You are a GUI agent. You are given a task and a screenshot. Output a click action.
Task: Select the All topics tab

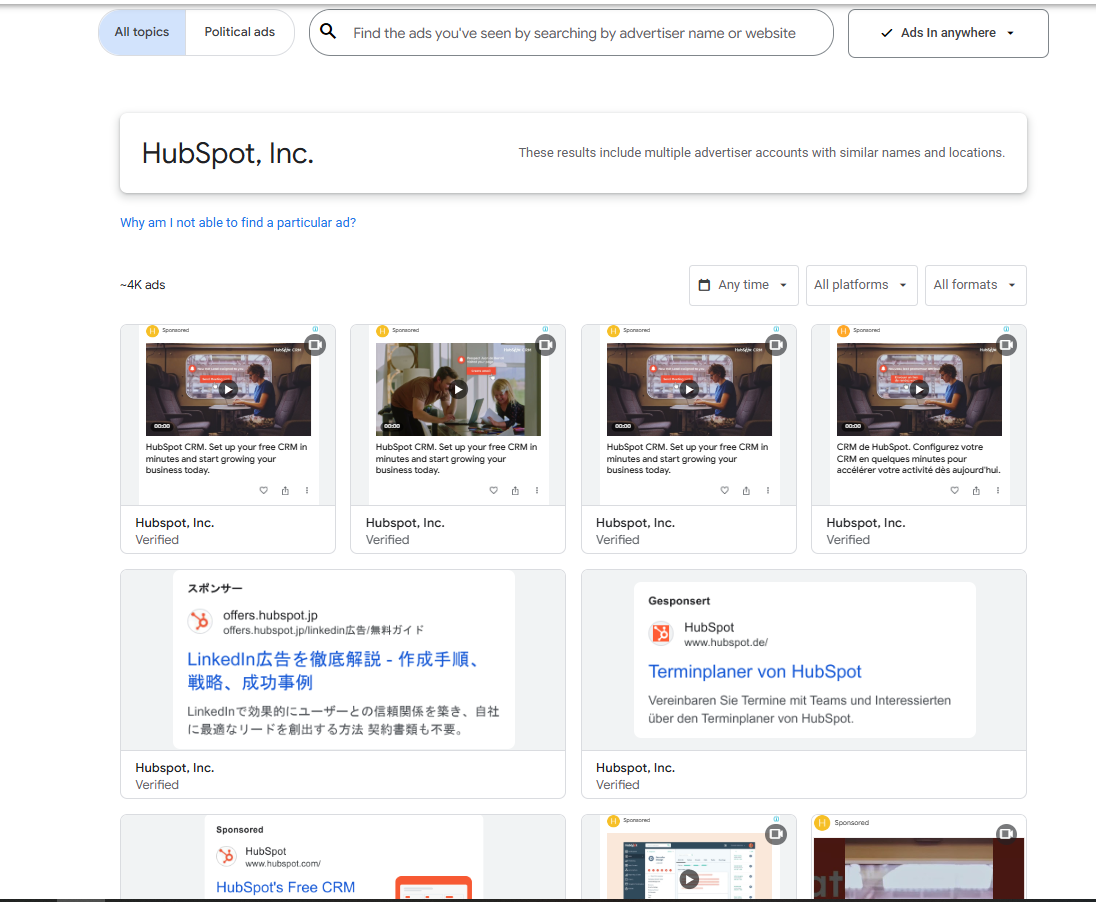coord(141,31)
